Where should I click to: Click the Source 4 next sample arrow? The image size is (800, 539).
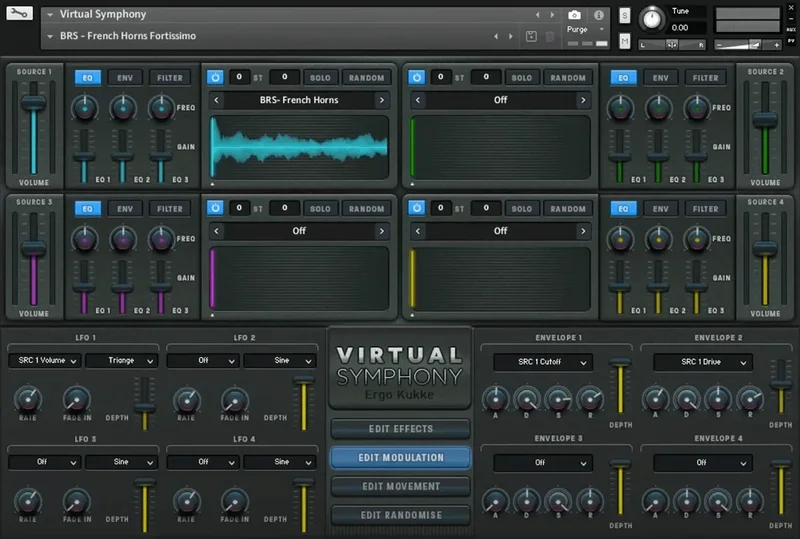(x=583, y=231)
